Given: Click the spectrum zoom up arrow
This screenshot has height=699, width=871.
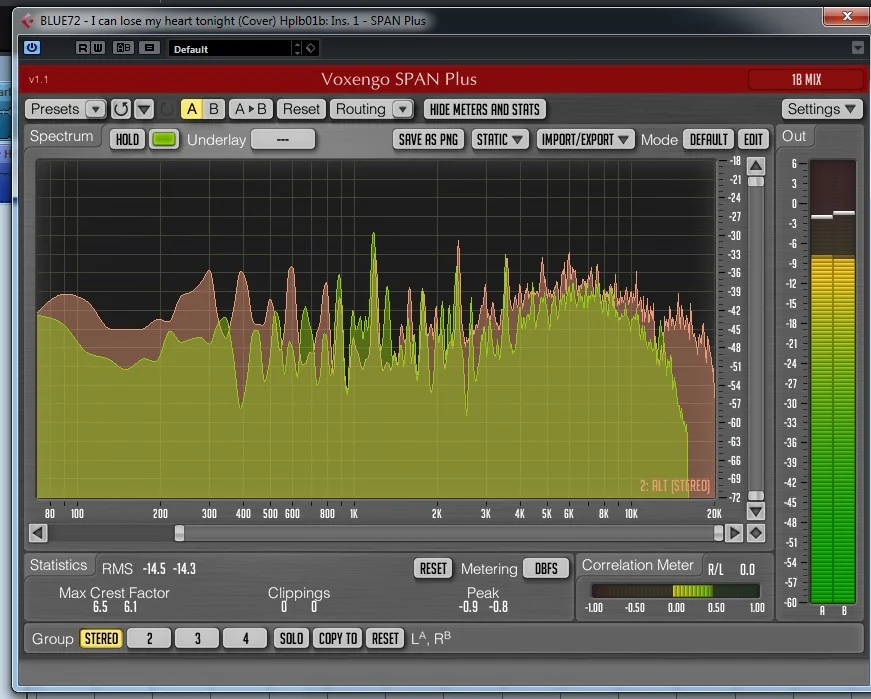Looking at the screenshot, I should [755, 166].
